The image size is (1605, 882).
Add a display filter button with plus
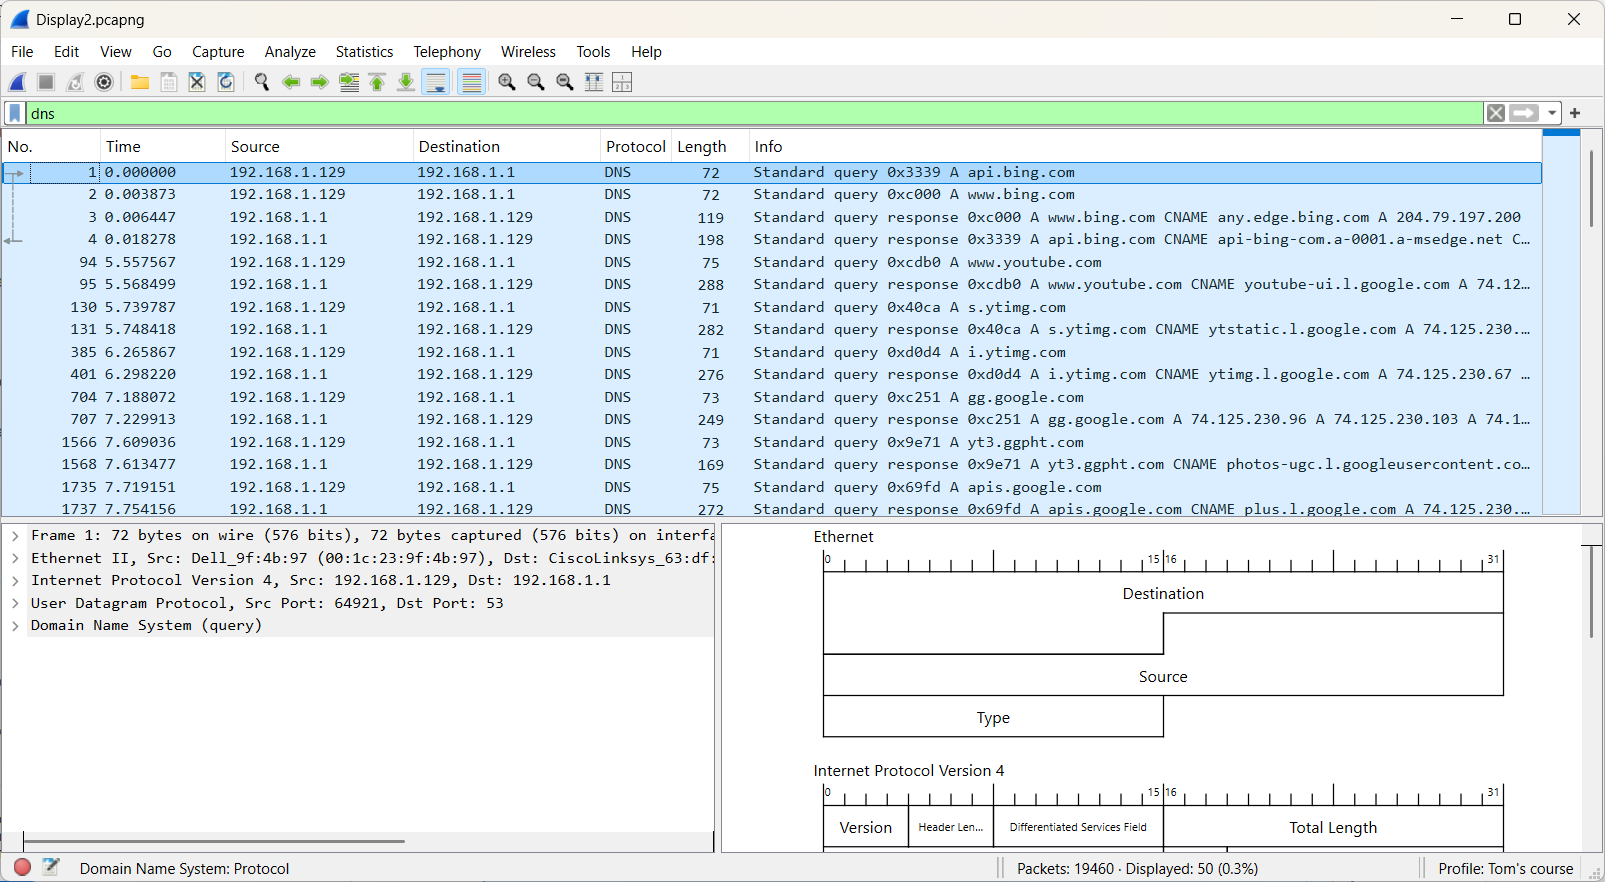point(1575,113)
